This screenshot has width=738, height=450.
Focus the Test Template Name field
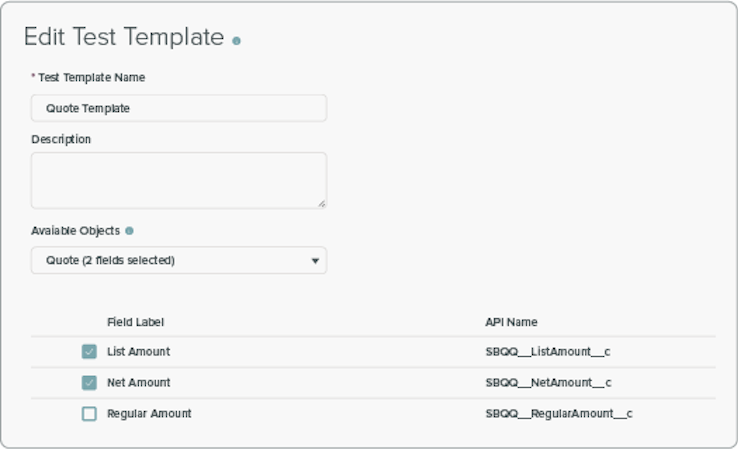(x=178, y=108)
